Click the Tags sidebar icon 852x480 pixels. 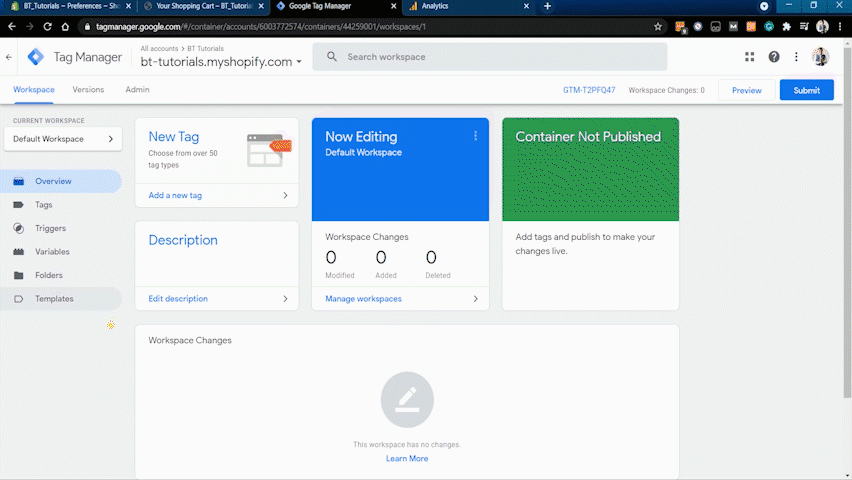(18, 205)
